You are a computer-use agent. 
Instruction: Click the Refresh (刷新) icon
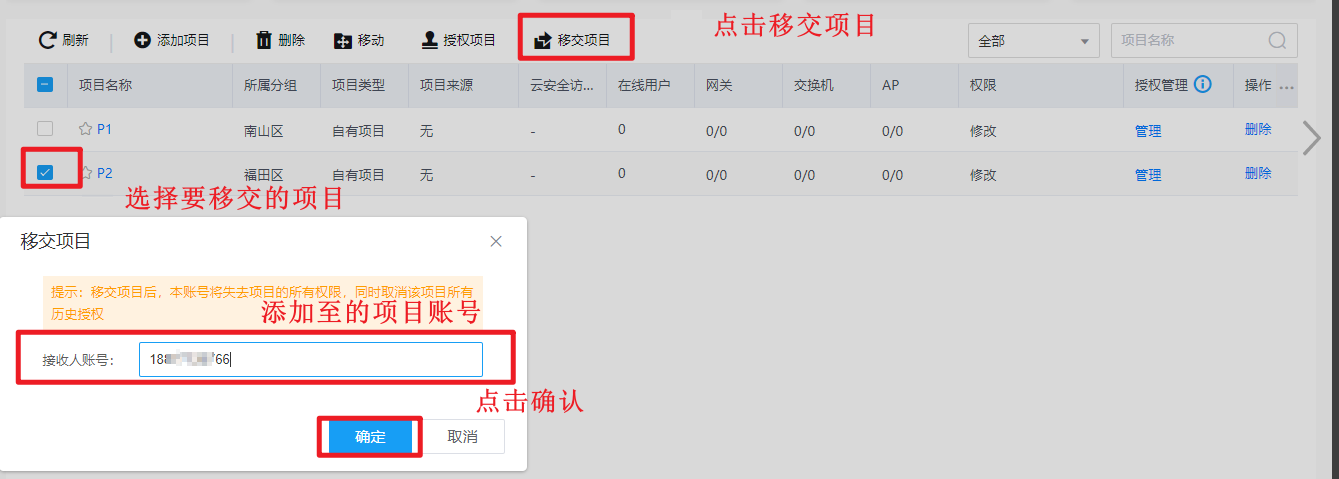(x=47, y=40)
